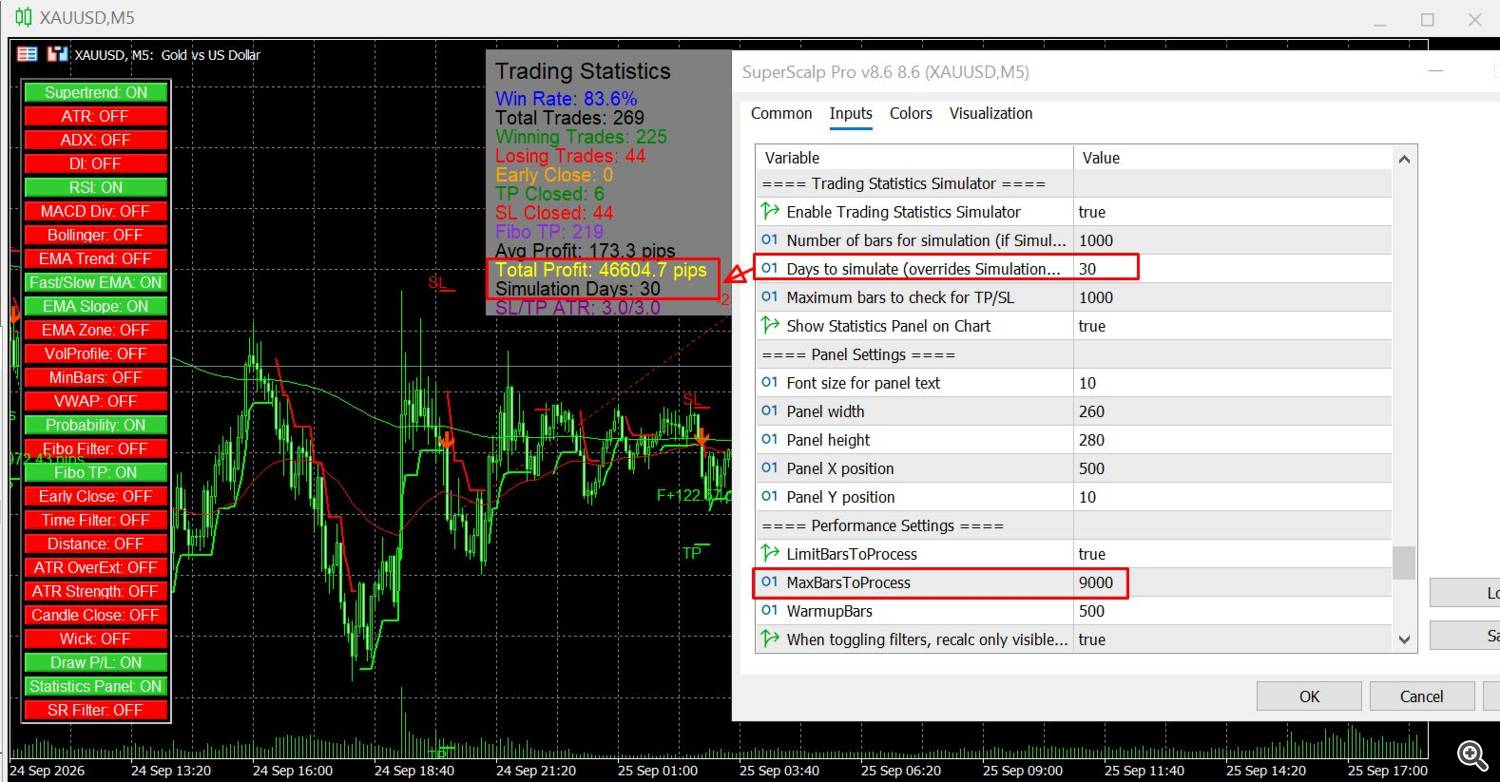This screenshot has height=782, width=1500.
Task: Click the MinBars: OFF button
Action: point(96,377)
